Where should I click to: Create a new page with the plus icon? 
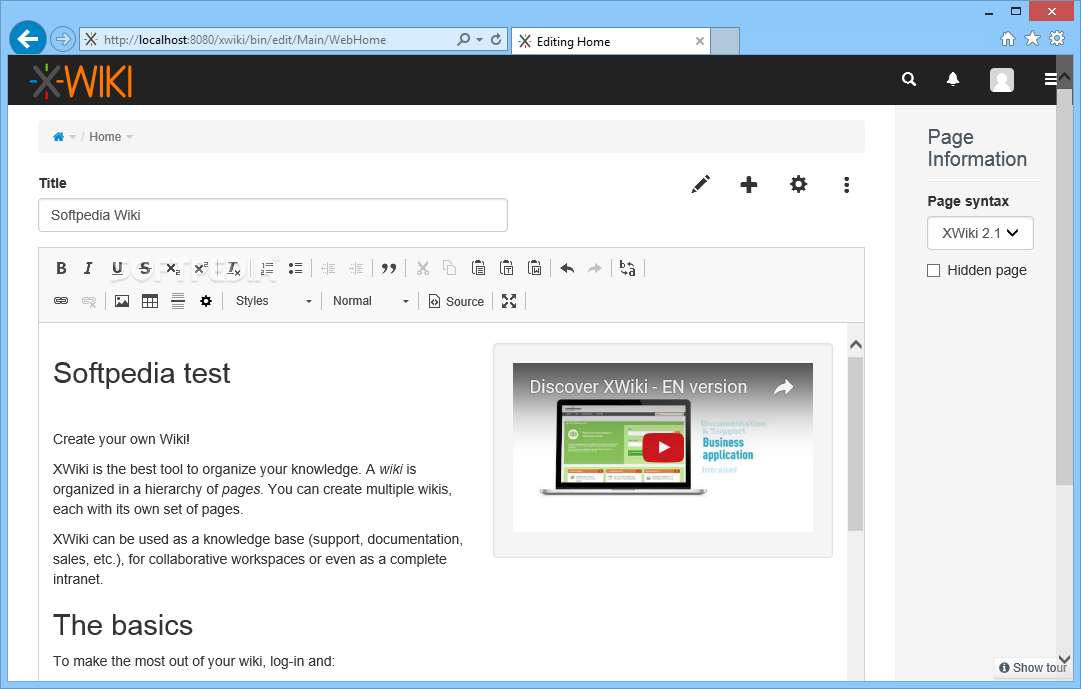749,184
